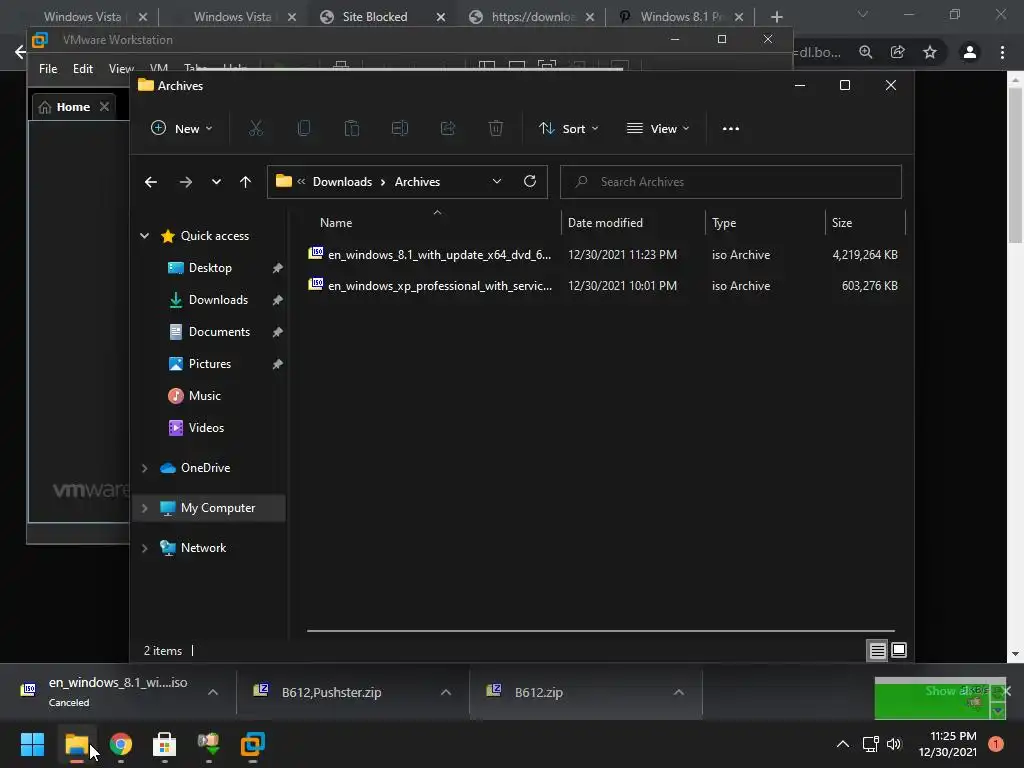Bookmark the page with Chrome star icon

930,52
